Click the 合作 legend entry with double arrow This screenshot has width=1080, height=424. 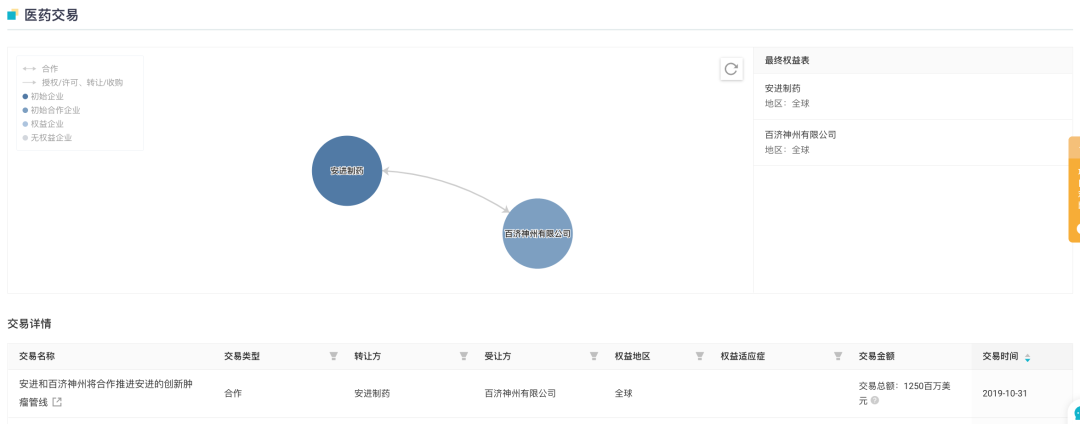[40, 69]
